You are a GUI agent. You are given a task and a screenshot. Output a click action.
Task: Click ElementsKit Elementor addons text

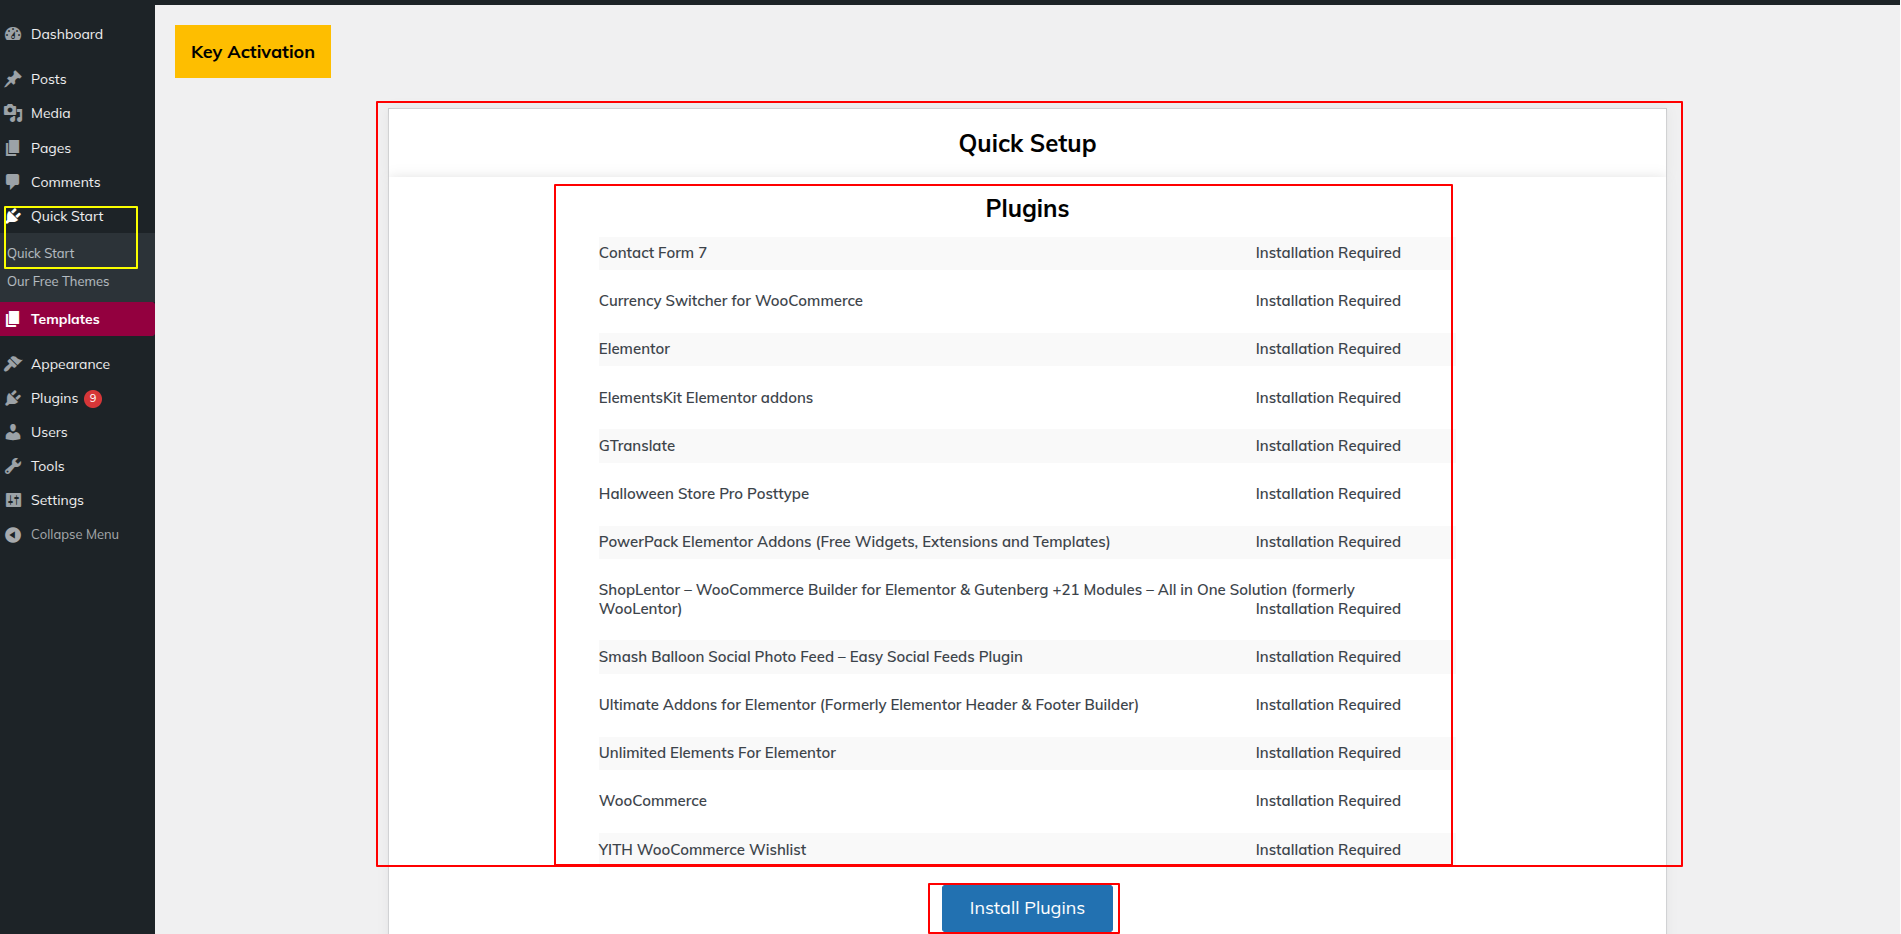[706, 398]
